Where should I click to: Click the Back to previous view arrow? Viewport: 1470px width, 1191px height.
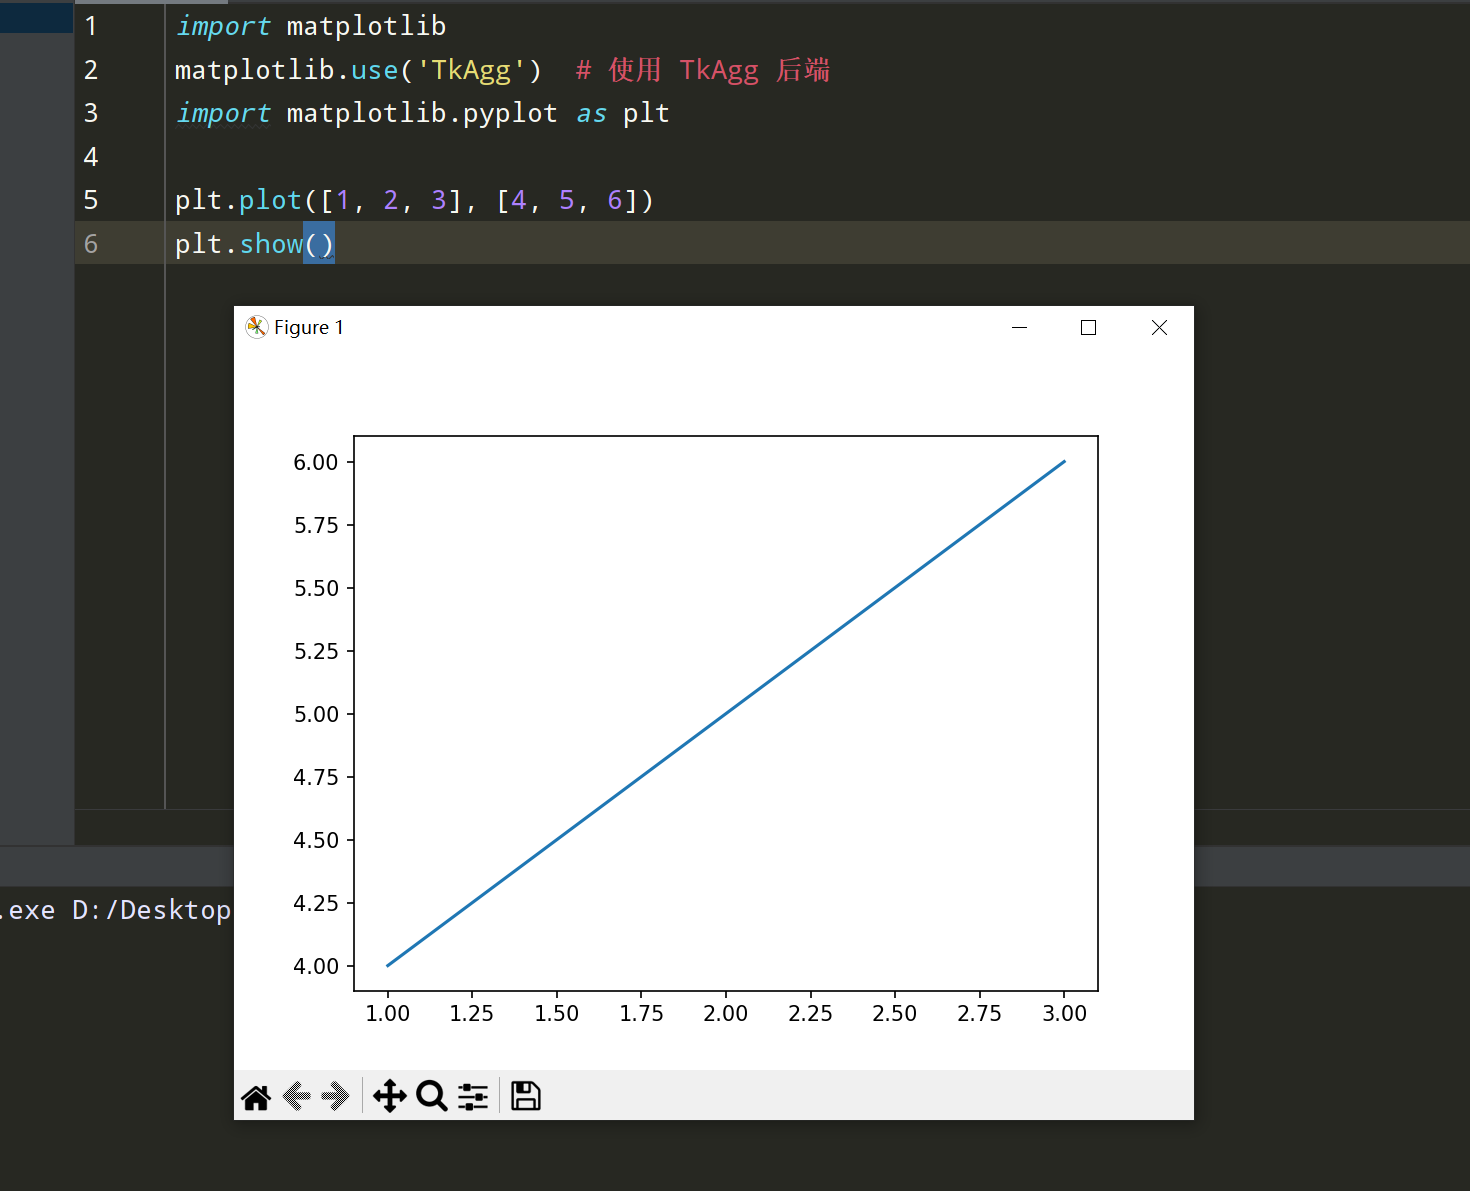click(x=297, y=1097)
